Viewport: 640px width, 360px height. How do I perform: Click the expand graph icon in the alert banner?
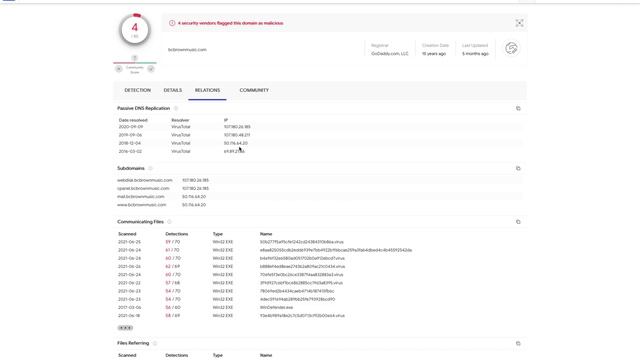[519, 23]
